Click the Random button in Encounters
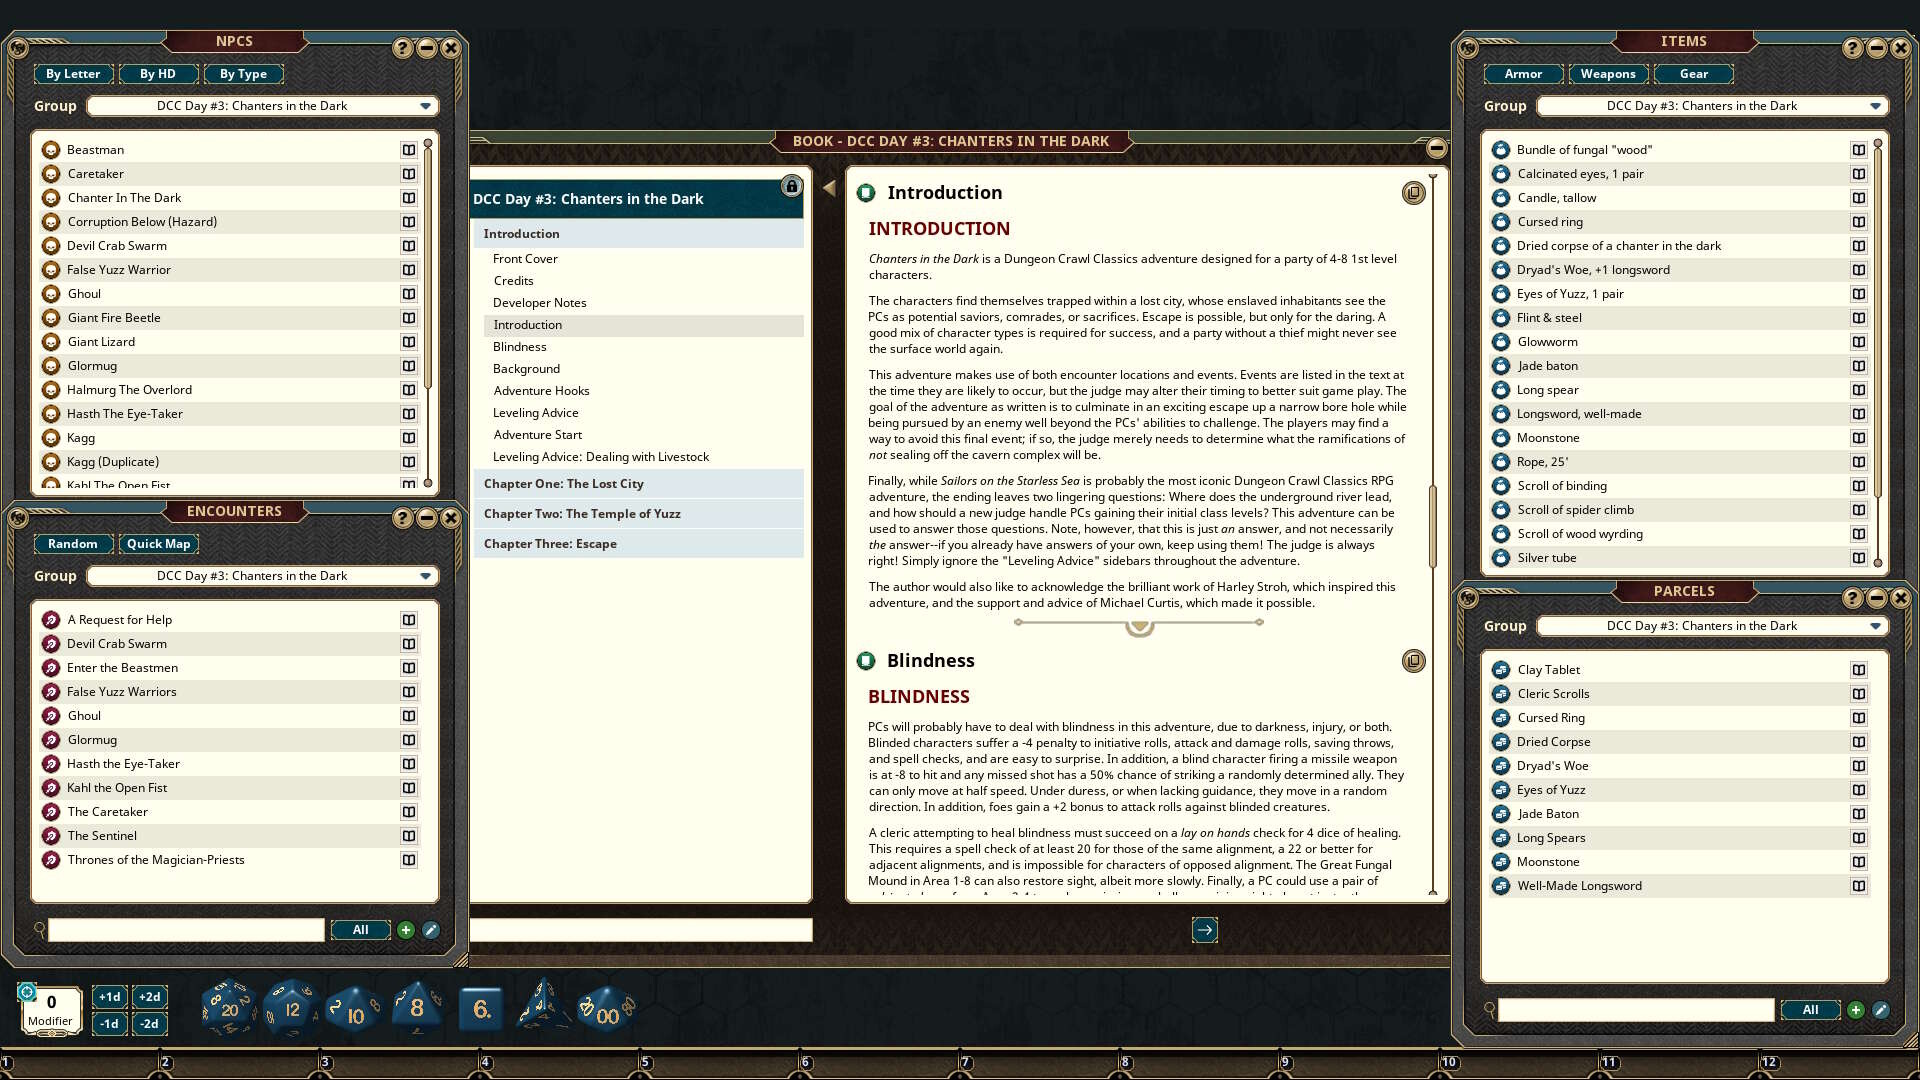 point(73,543)
